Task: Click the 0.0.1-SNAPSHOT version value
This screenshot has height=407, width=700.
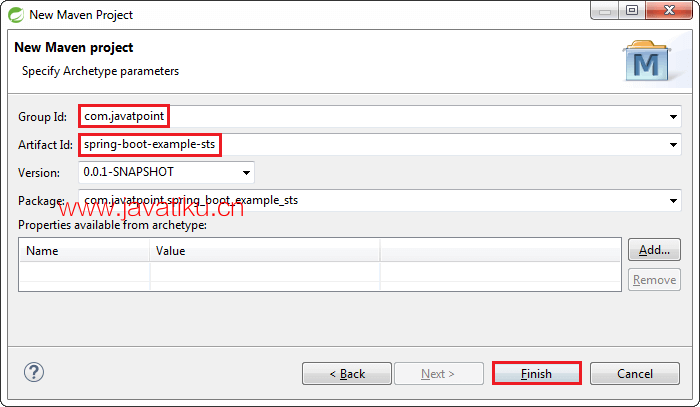Action: 129,172
